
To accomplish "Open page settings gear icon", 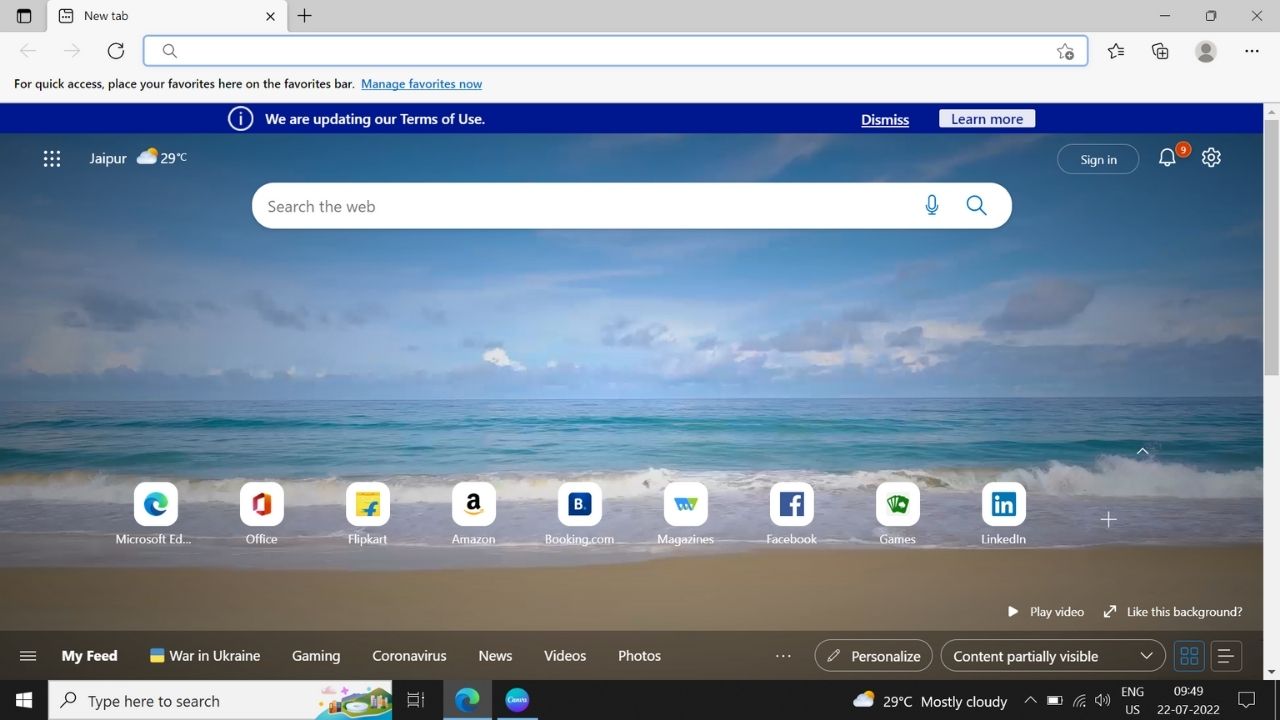I will (1211, 158).
